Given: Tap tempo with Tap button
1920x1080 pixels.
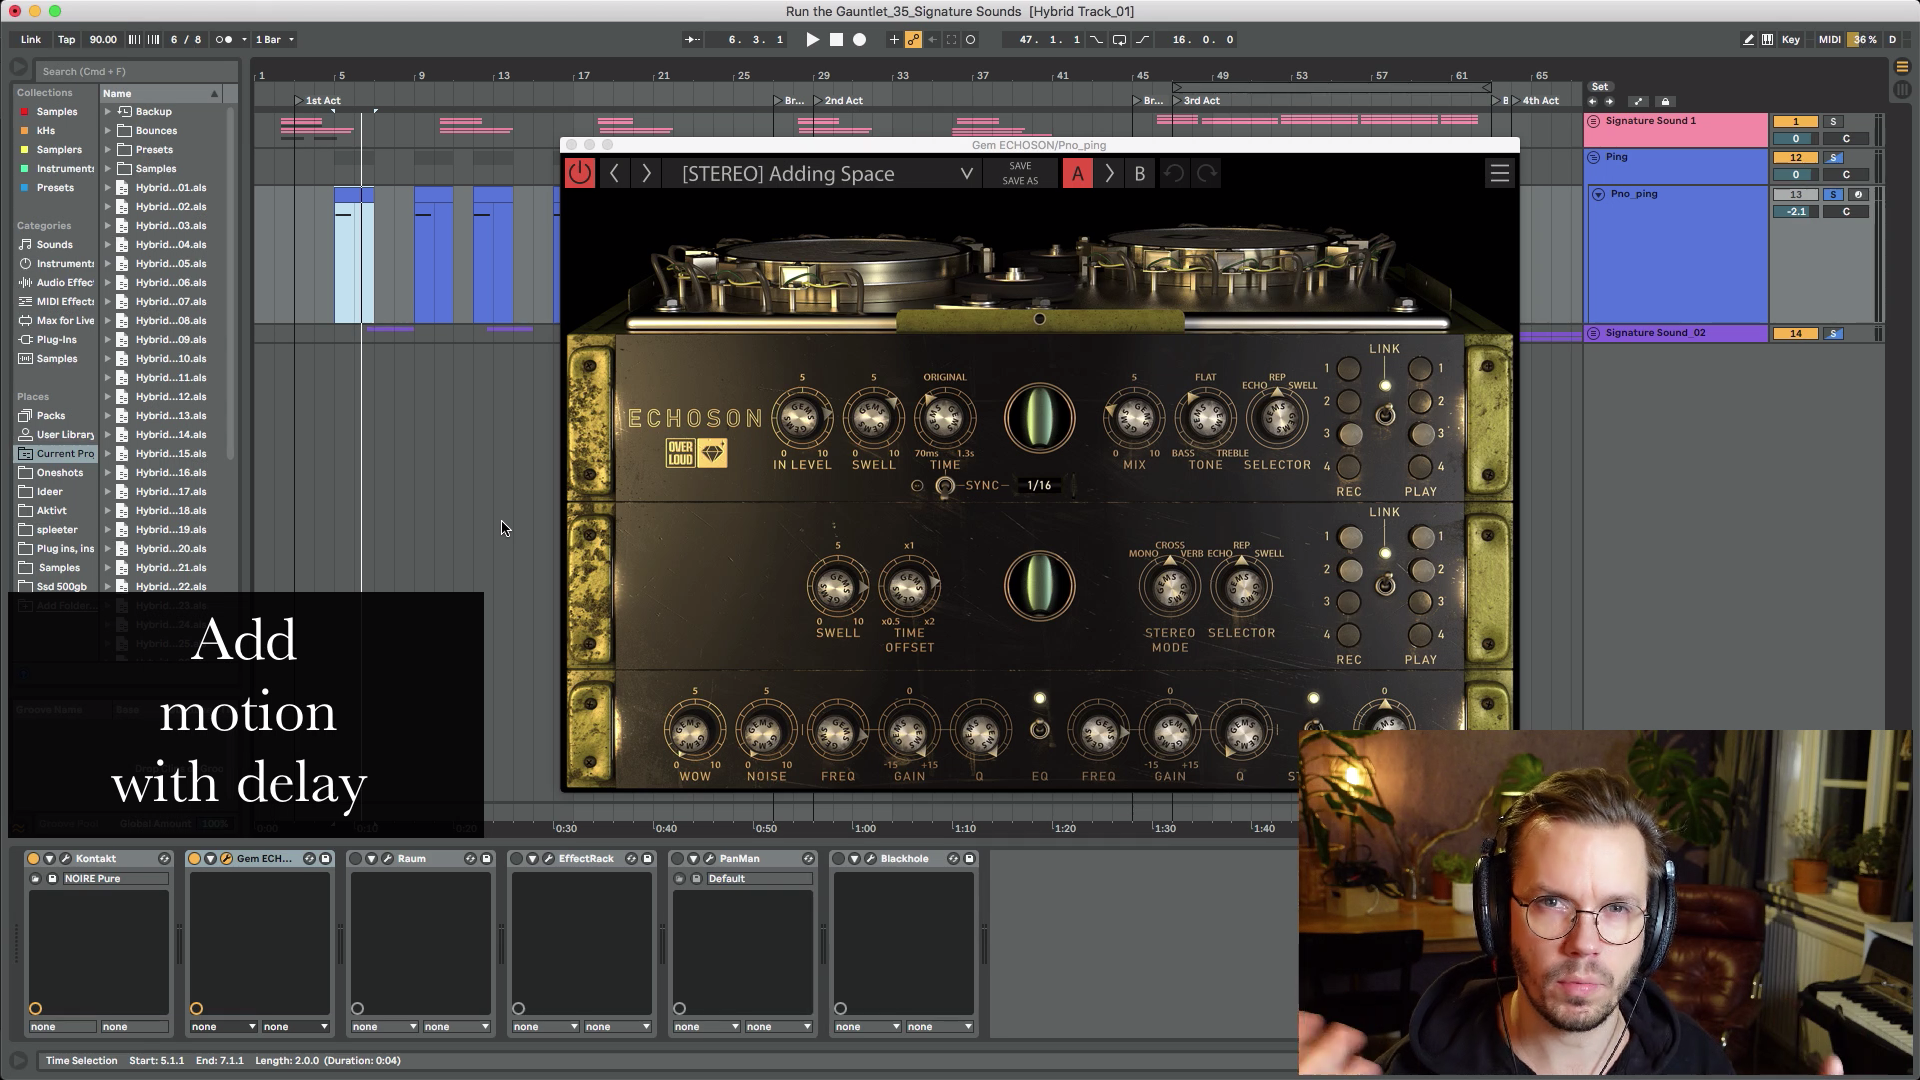Looking at the screenshot, I should [x=66, y=40].
